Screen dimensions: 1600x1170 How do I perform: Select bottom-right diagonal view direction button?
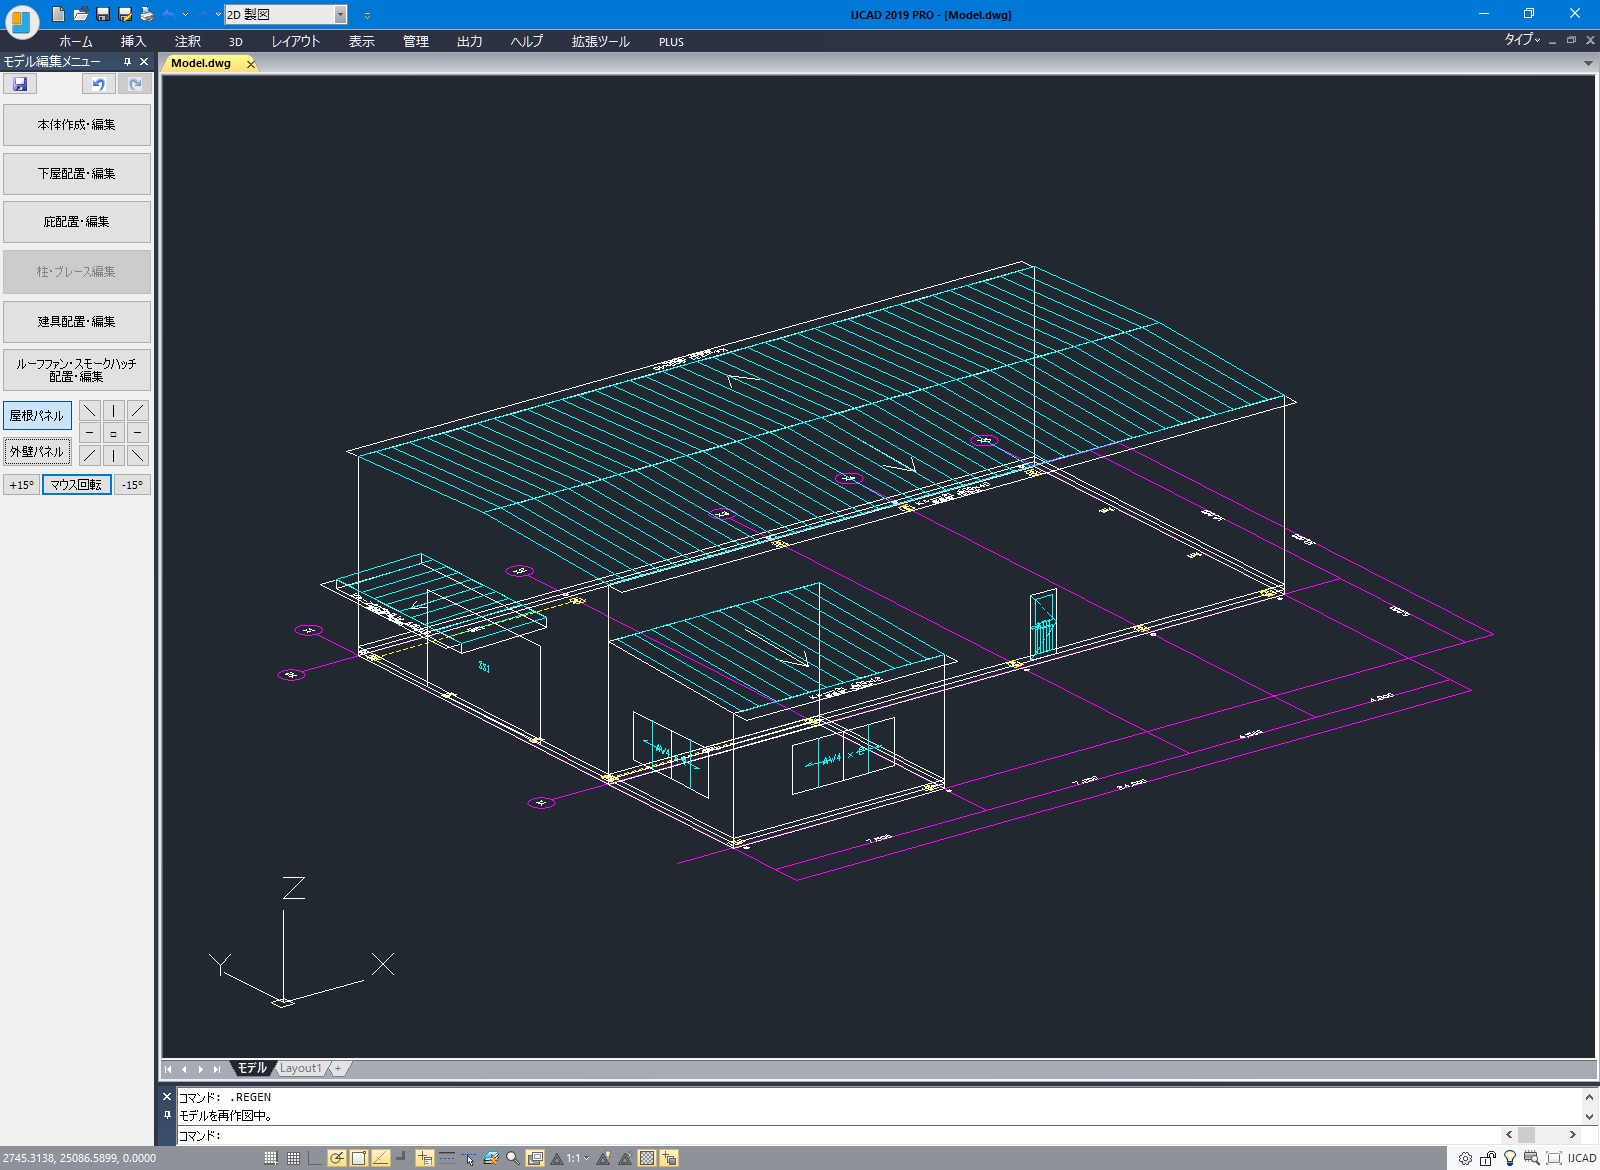click(138, 455)
